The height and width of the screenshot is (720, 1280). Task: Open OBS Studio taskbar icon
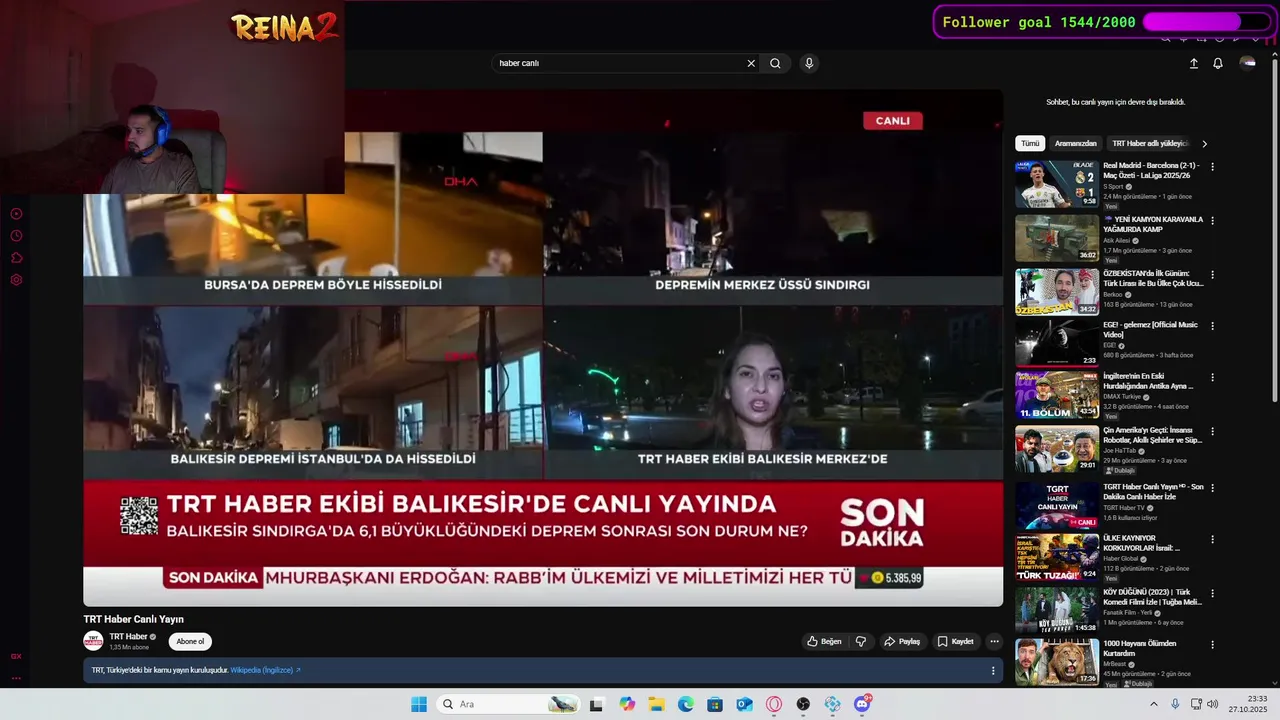pos(803,704)
